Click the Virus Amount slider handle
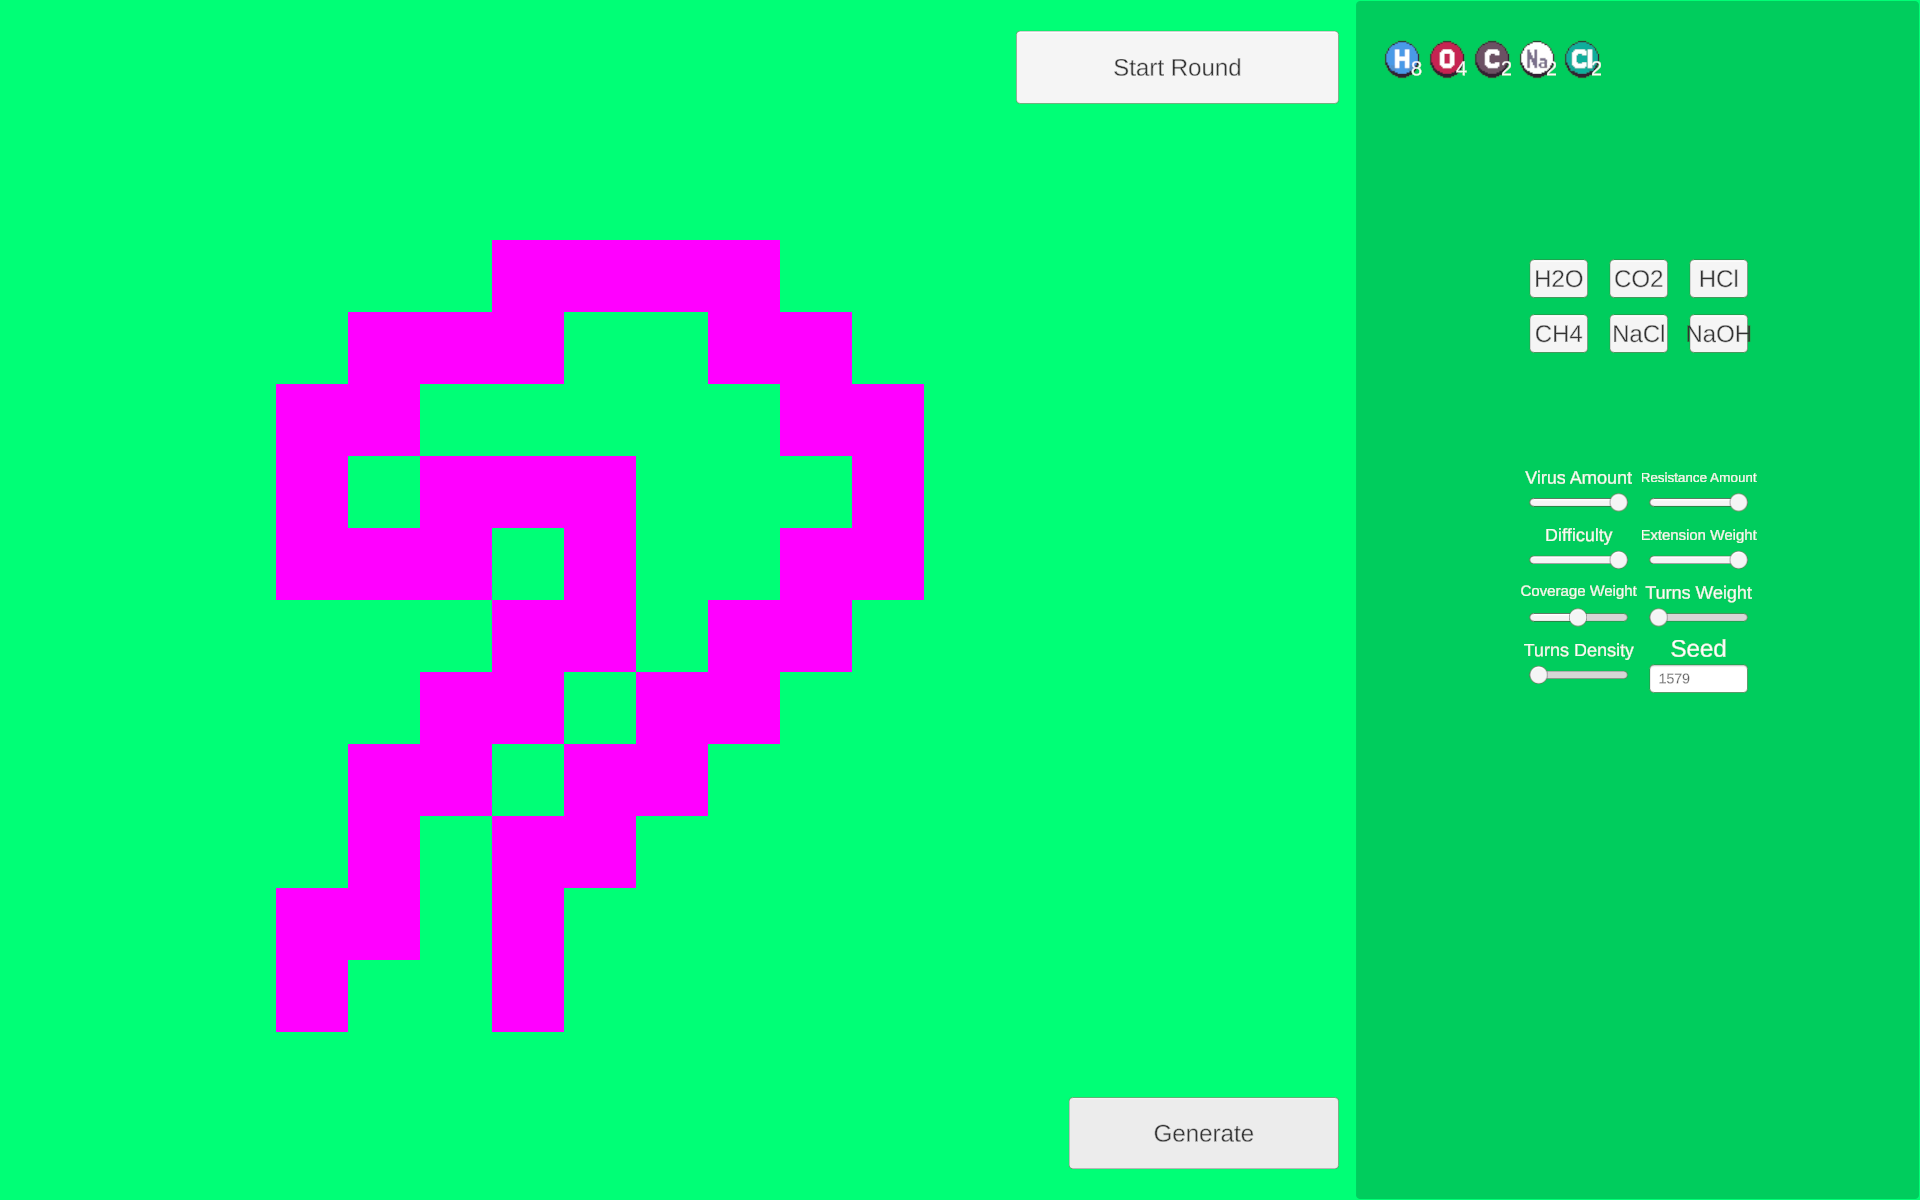This screenshot has height=1200, width=1920. tap(1618, 503)
